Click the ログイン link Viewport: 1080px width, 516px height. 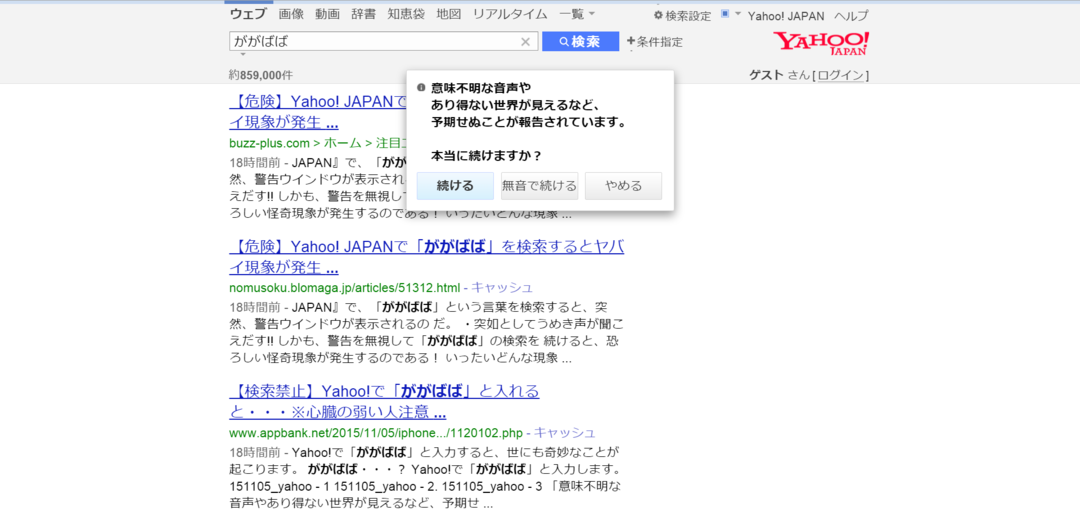click(840, 75)
